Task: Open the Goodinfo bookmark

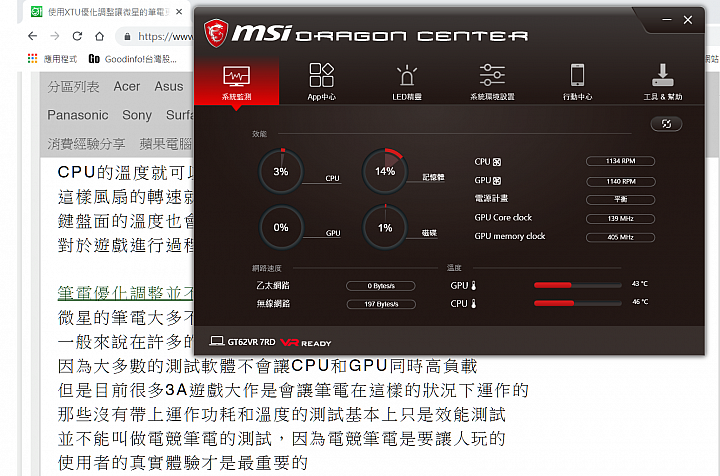Action: (133, 59)
